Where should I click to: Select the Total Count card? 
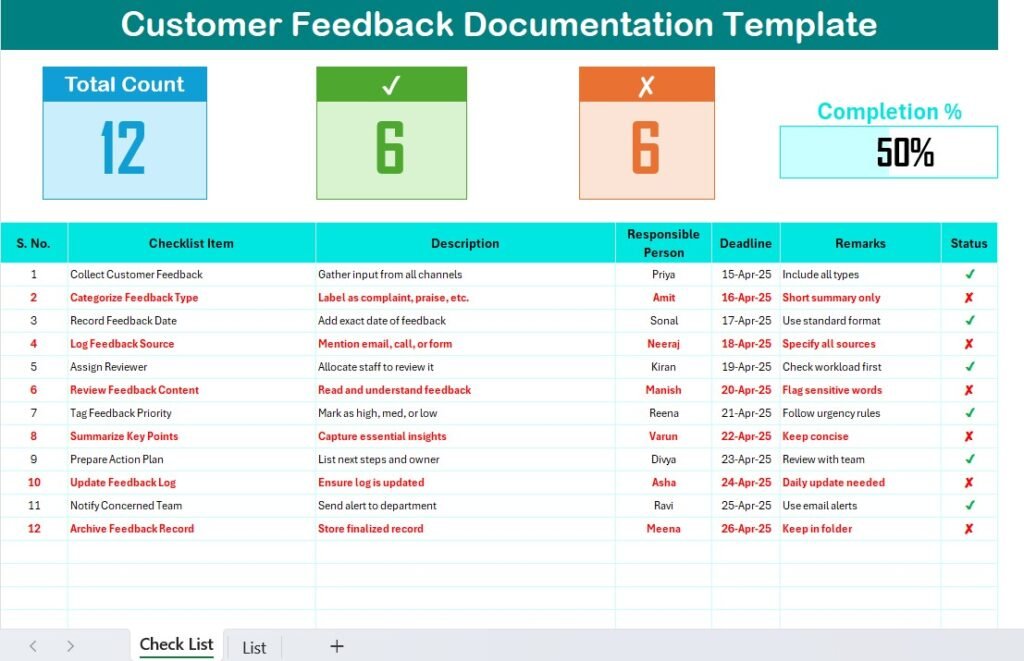(124, 130)
